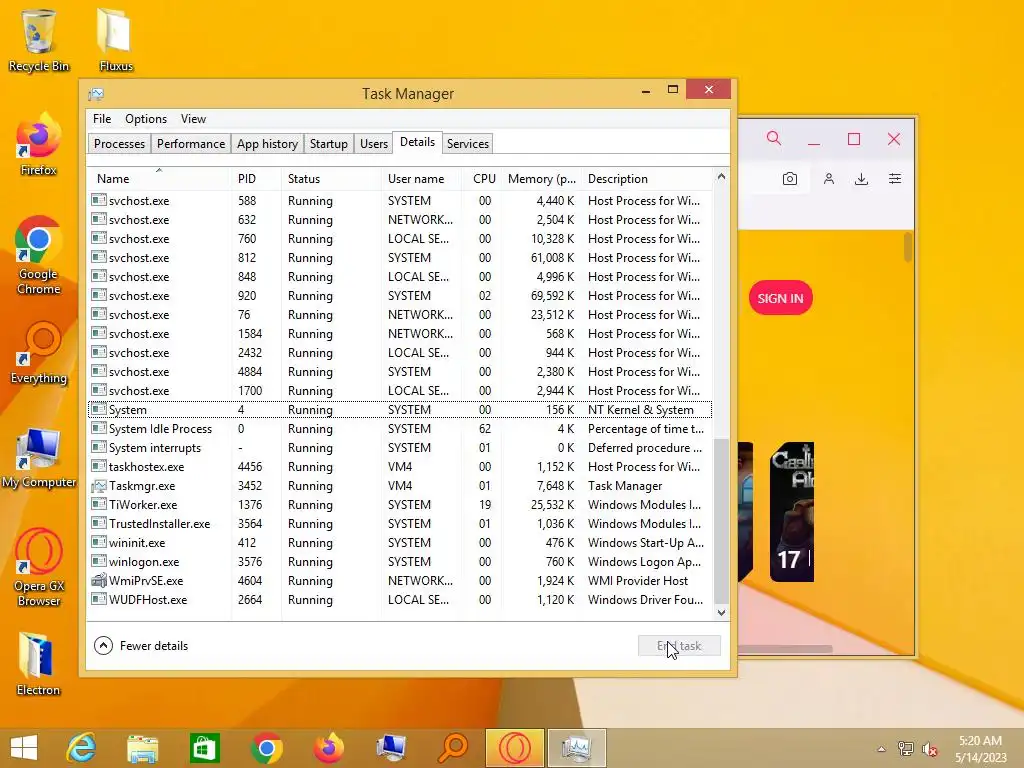Switch to the Startup tab

(328, 144)
